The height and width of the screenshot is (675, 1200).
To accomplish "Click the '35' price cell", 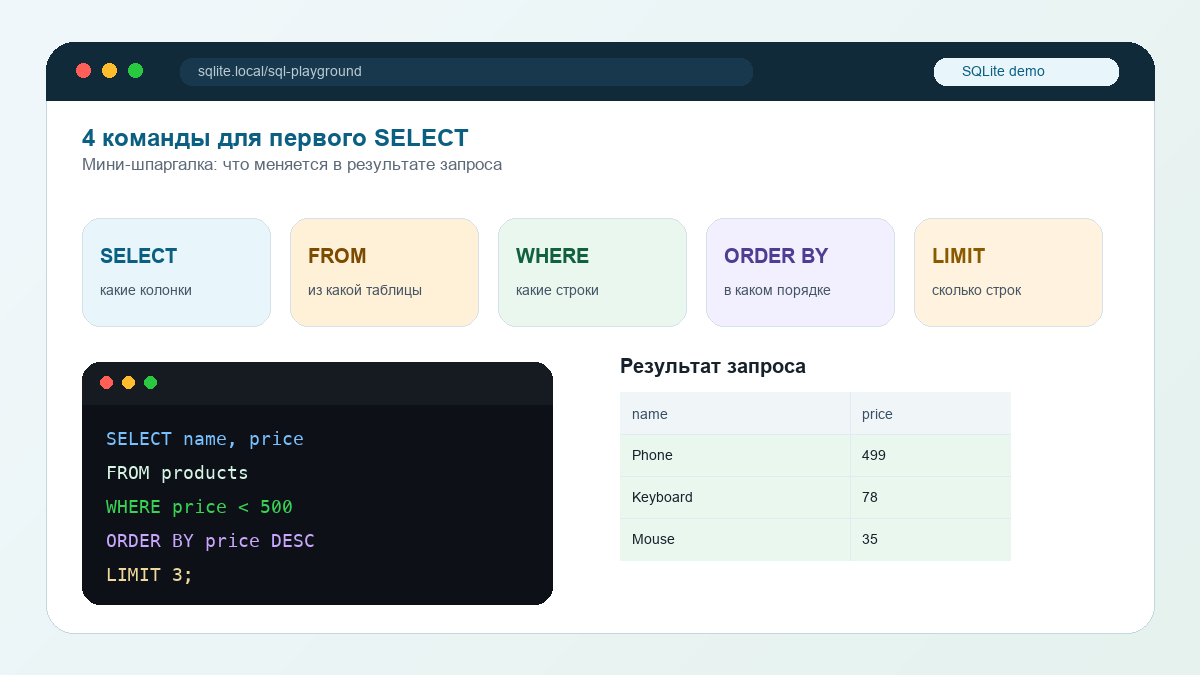I will [930, 540].
